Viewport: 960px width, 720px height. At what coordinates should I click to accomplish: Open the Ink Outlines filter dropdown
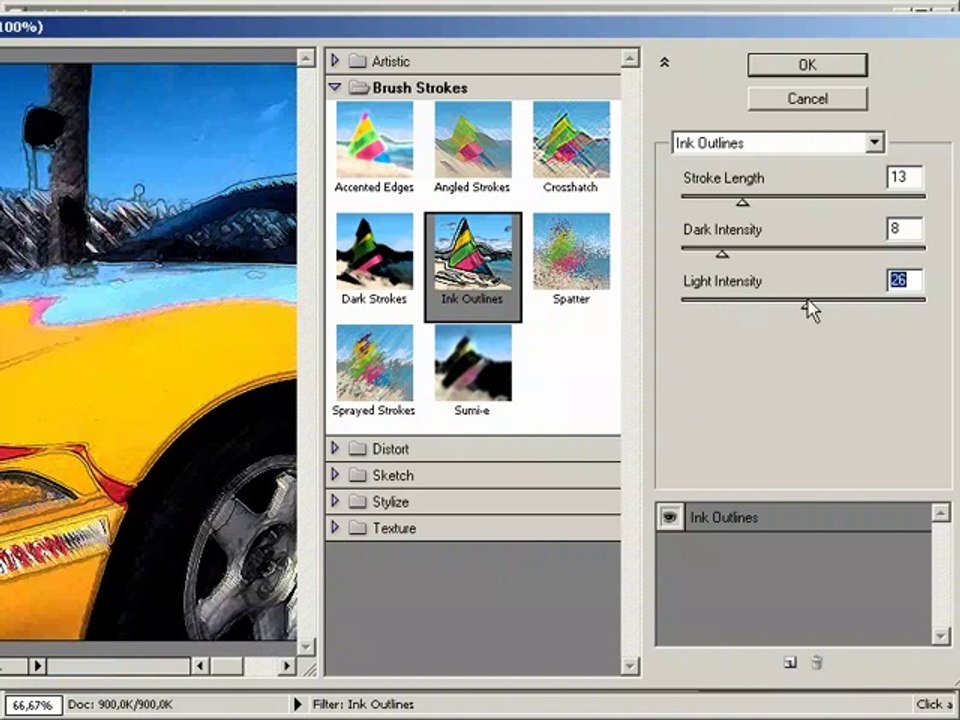(x=874, y=143)
